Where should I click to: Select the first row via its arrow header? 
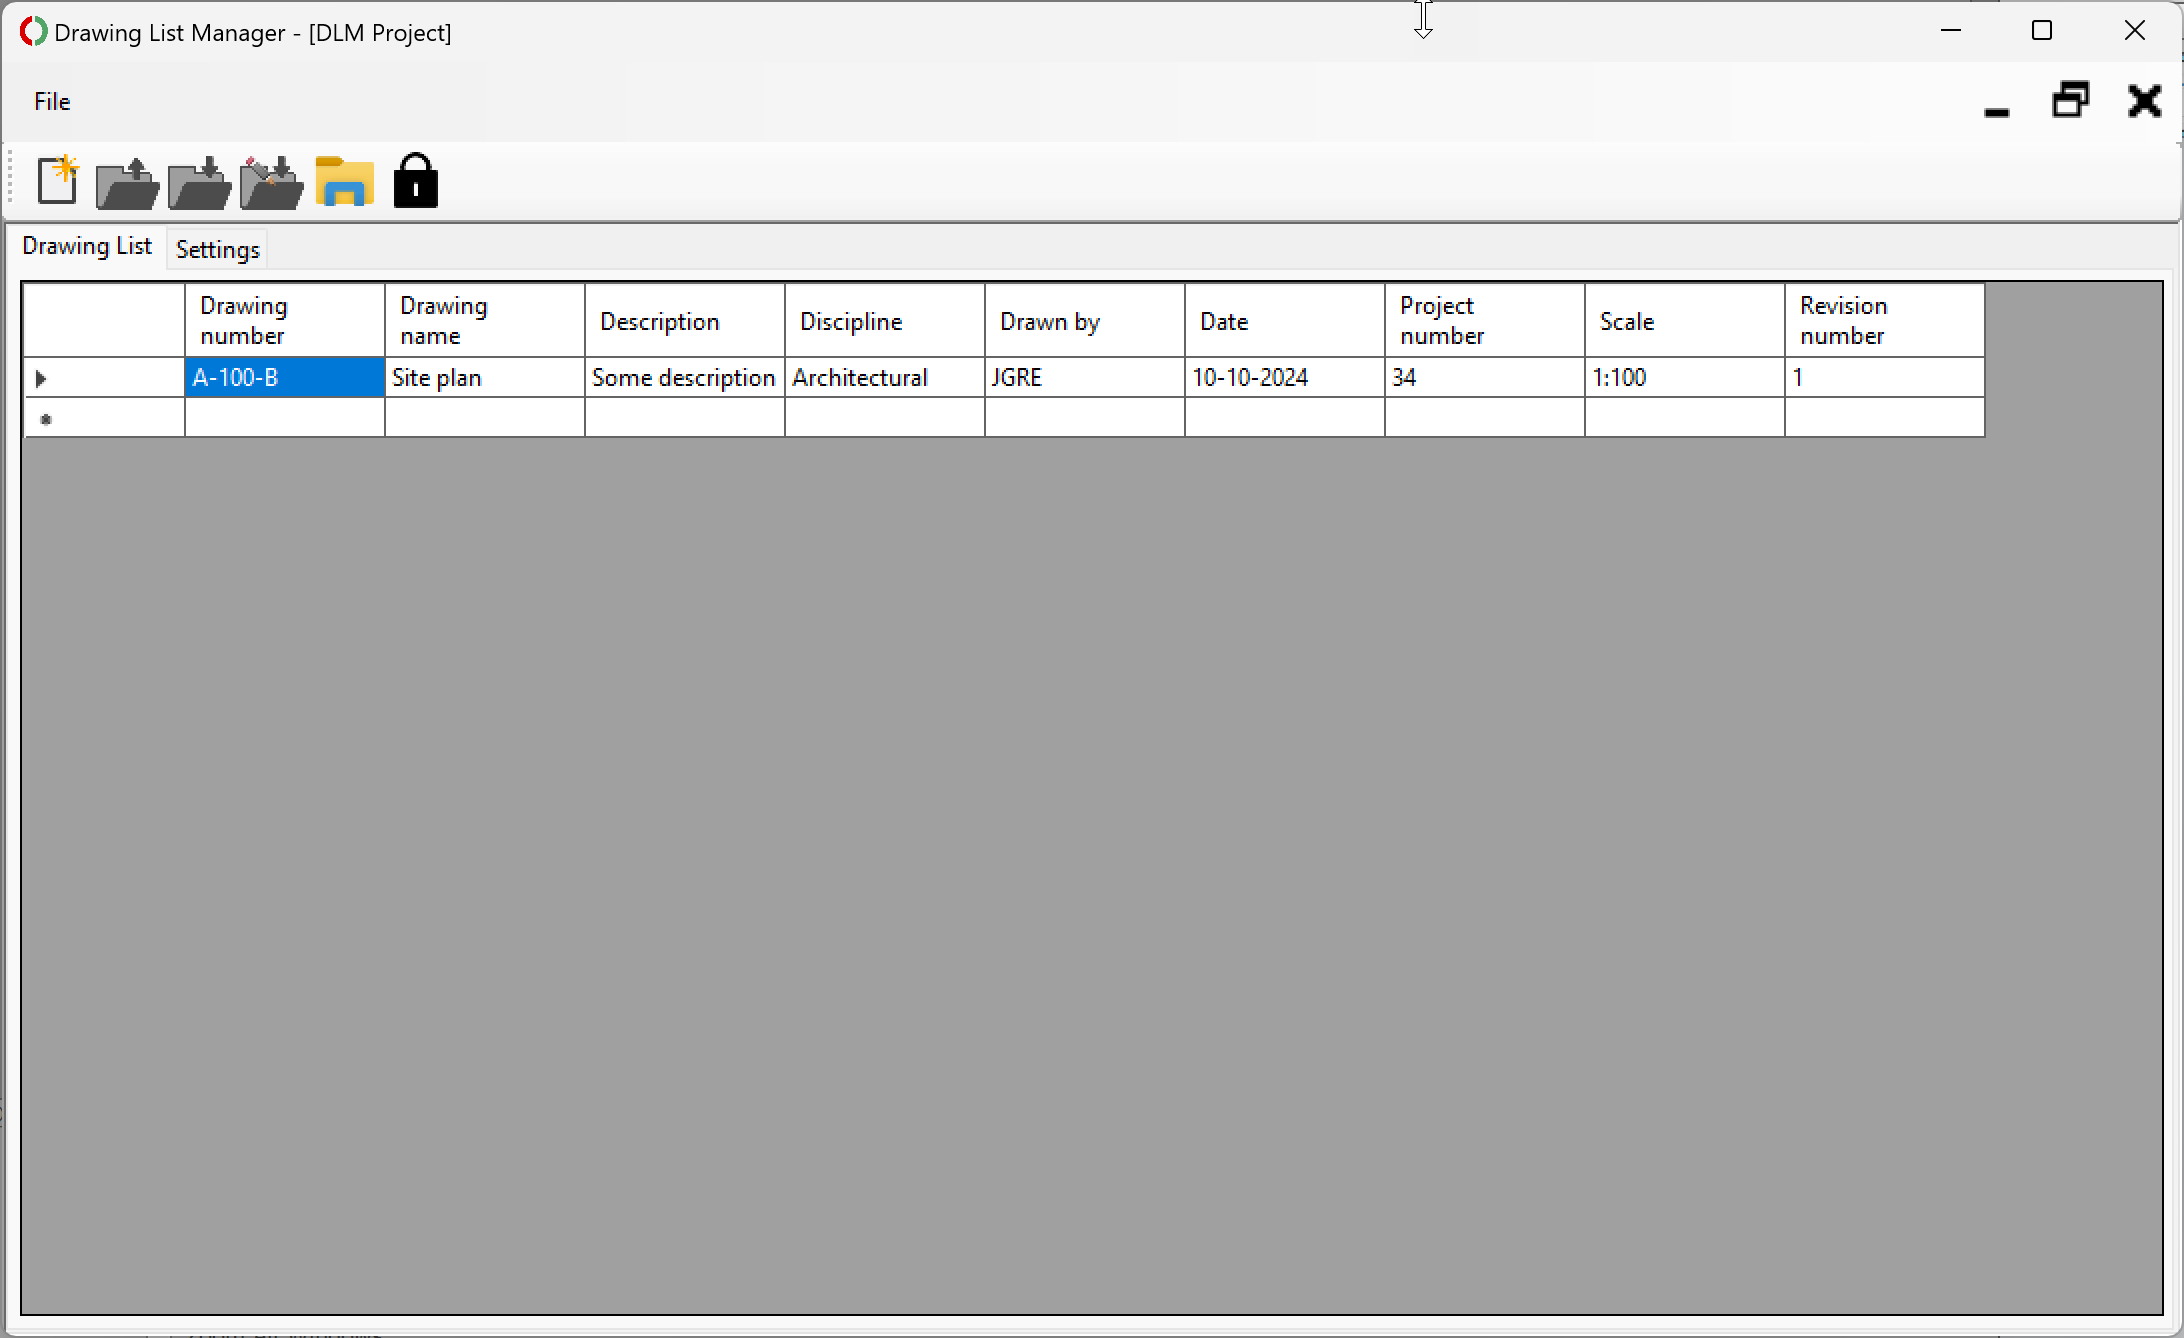(x=103, y=378)
